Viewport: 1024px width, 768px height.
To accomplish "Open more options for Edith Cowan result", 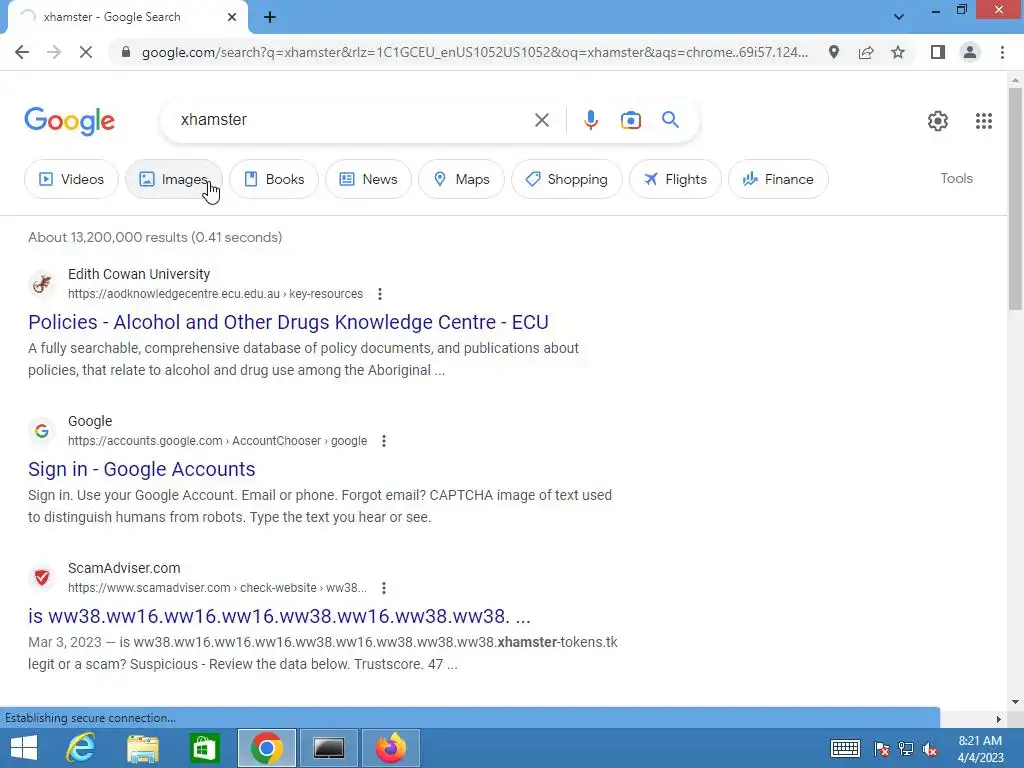I will click(x=379, y=294).
